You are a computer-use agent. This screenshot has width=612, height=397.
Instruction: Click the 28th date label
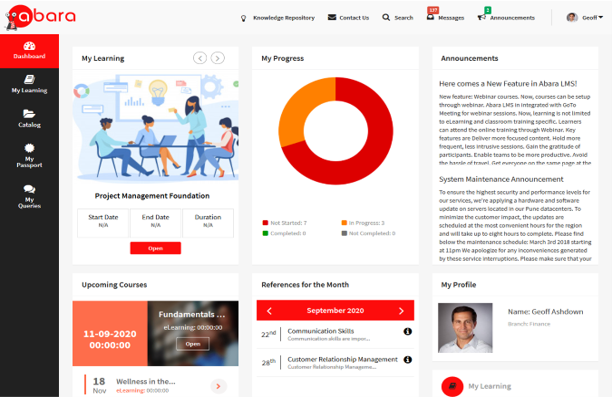[269, 362]
